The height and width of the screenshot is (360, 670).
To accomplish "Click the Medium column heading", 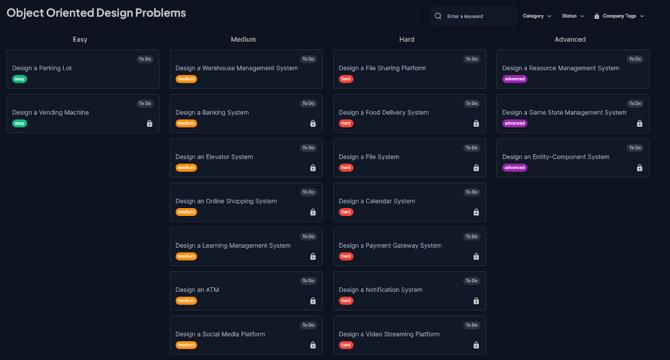I will (243, 39).
